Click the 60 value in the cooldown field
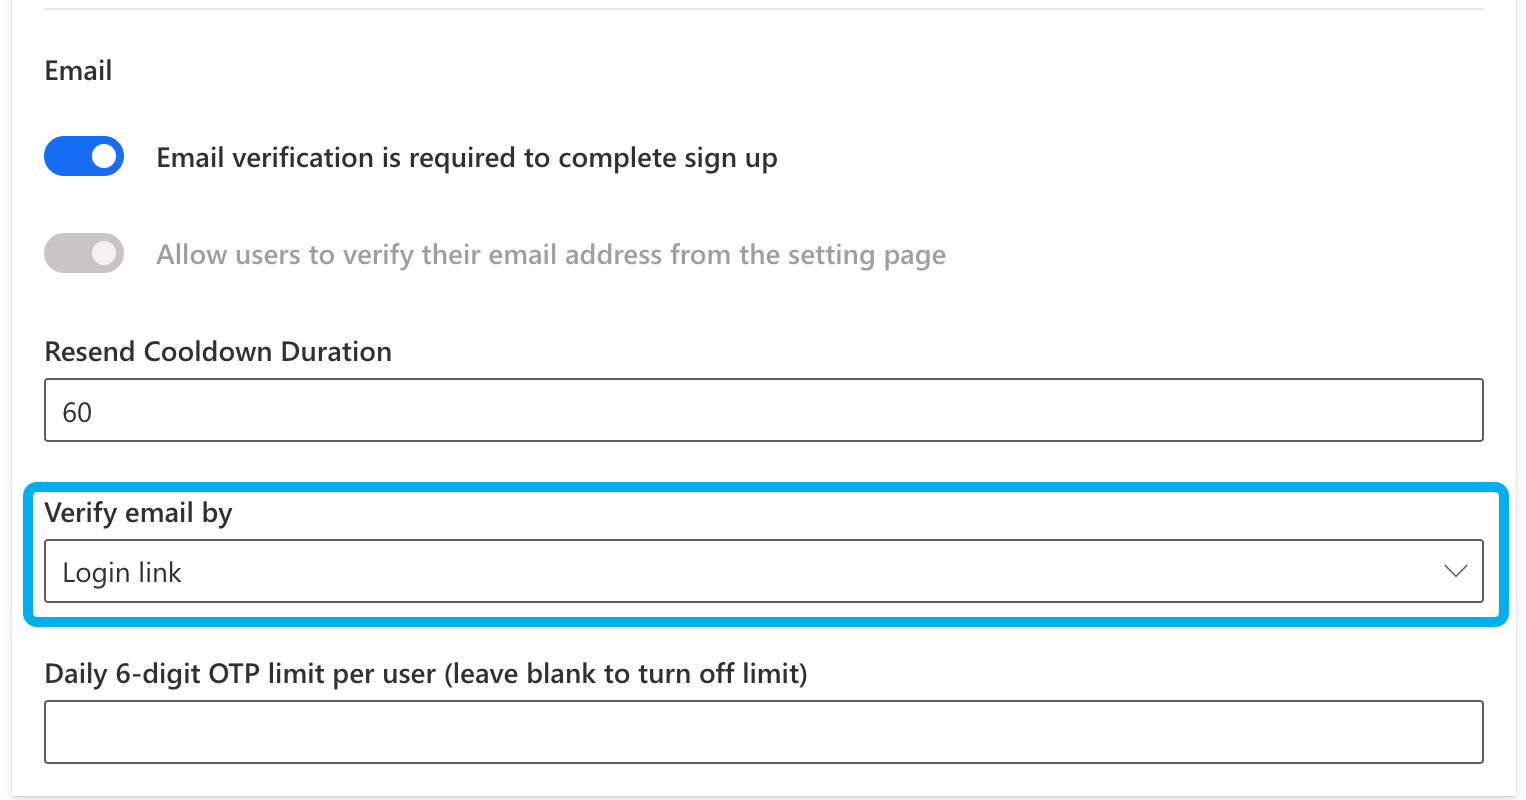This screenshot has width=1526, height=800. 77,412
